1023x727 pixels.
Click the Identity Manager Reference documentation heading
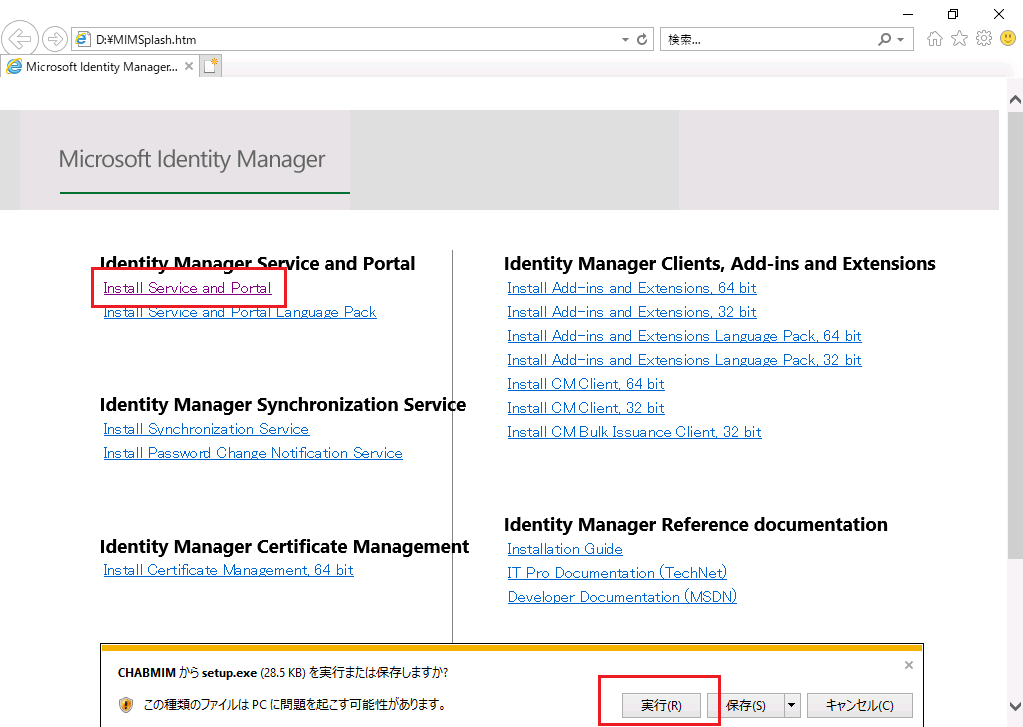coord(695,525)
